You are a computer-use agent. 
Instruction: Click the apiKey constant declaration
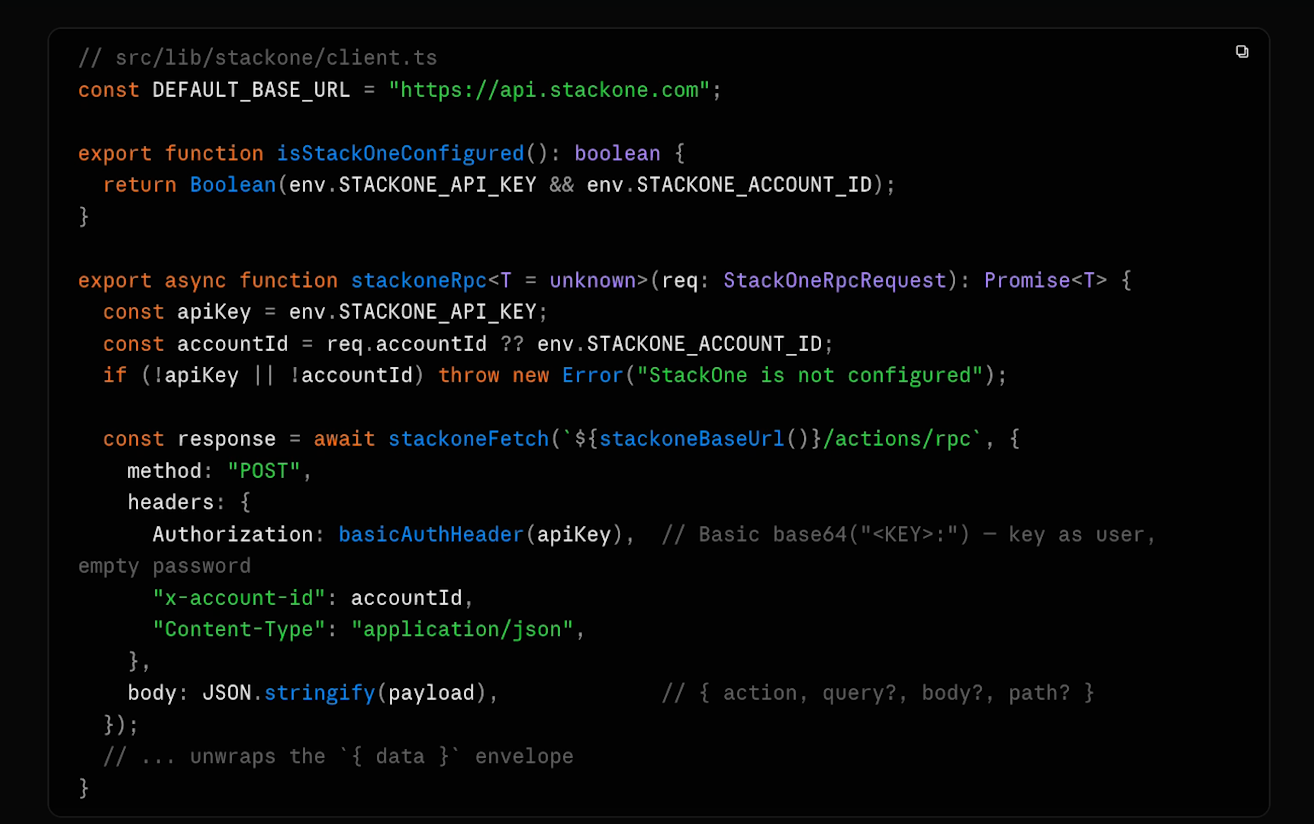pos(214,312)
